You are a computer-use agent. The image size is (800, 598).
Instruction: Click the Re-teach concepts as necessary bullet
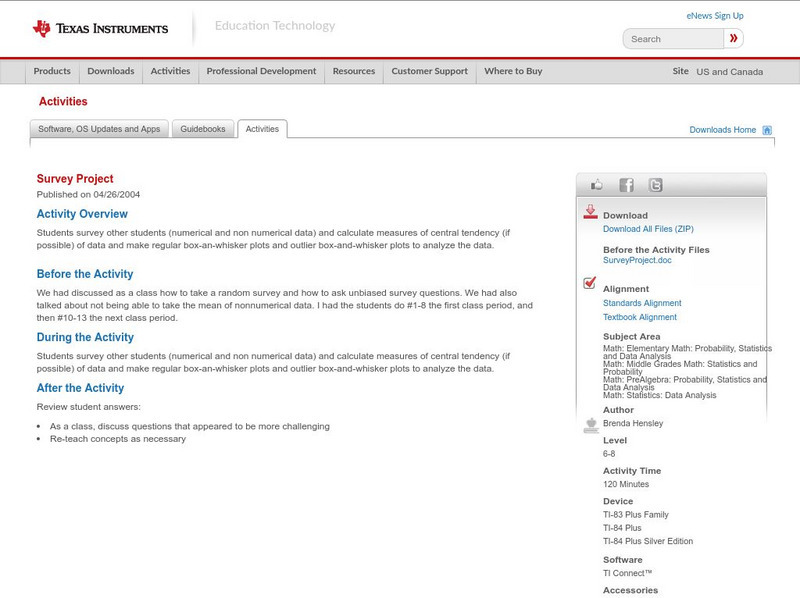tap(118, 439)
